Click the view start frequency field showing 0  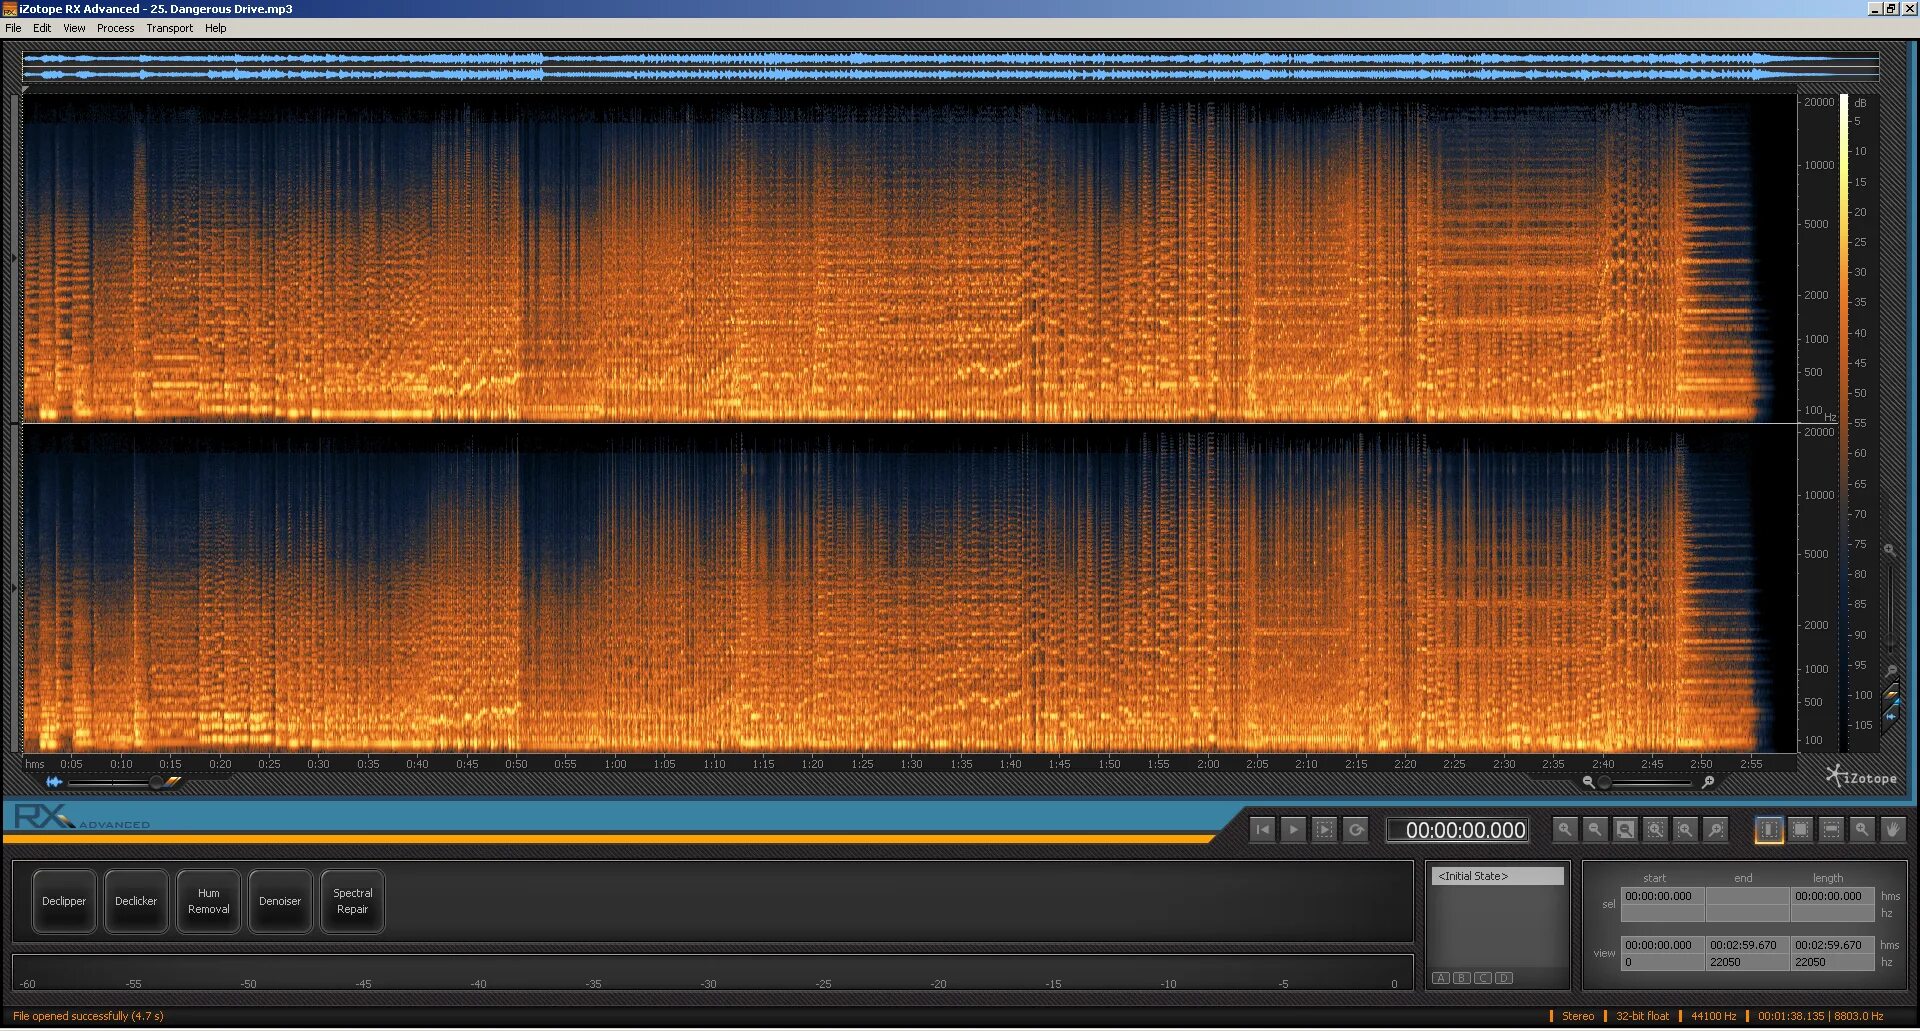pos(1663,963)
